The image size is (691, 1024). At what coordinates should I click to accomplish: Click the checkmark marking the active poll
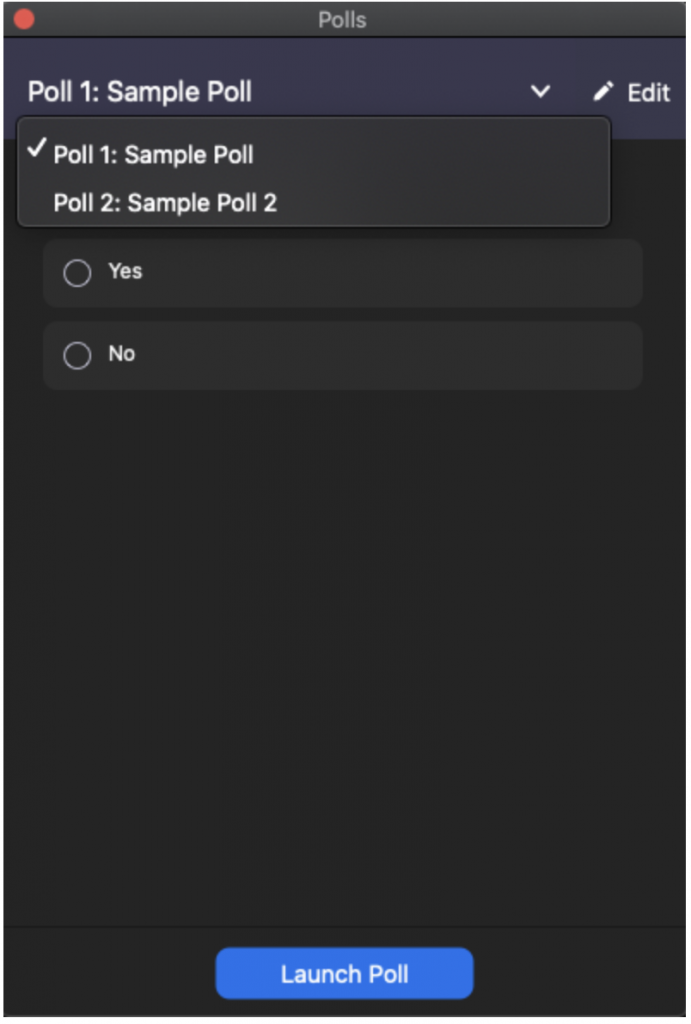click(37, 151)
